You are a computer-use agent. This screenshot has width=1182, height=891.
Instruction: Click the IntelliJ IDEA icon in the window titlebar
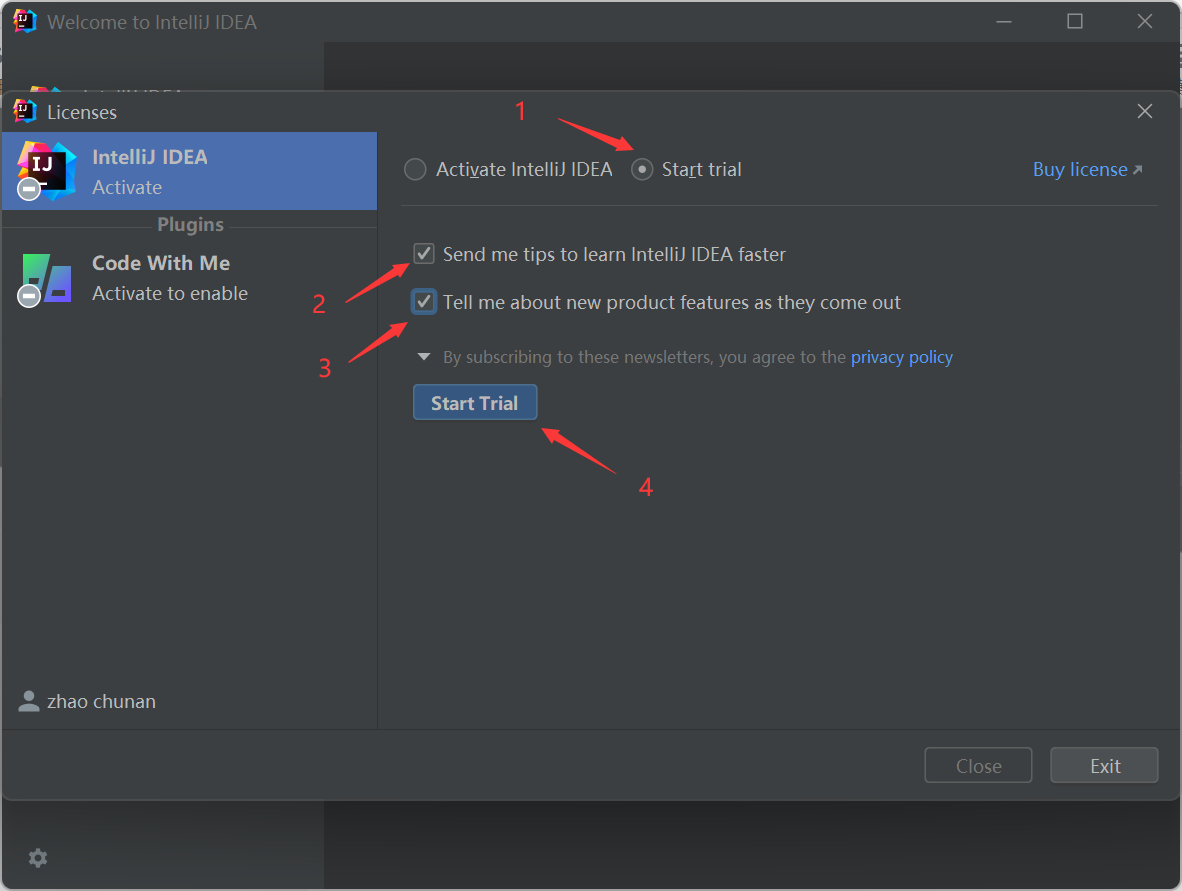[23, 20]
